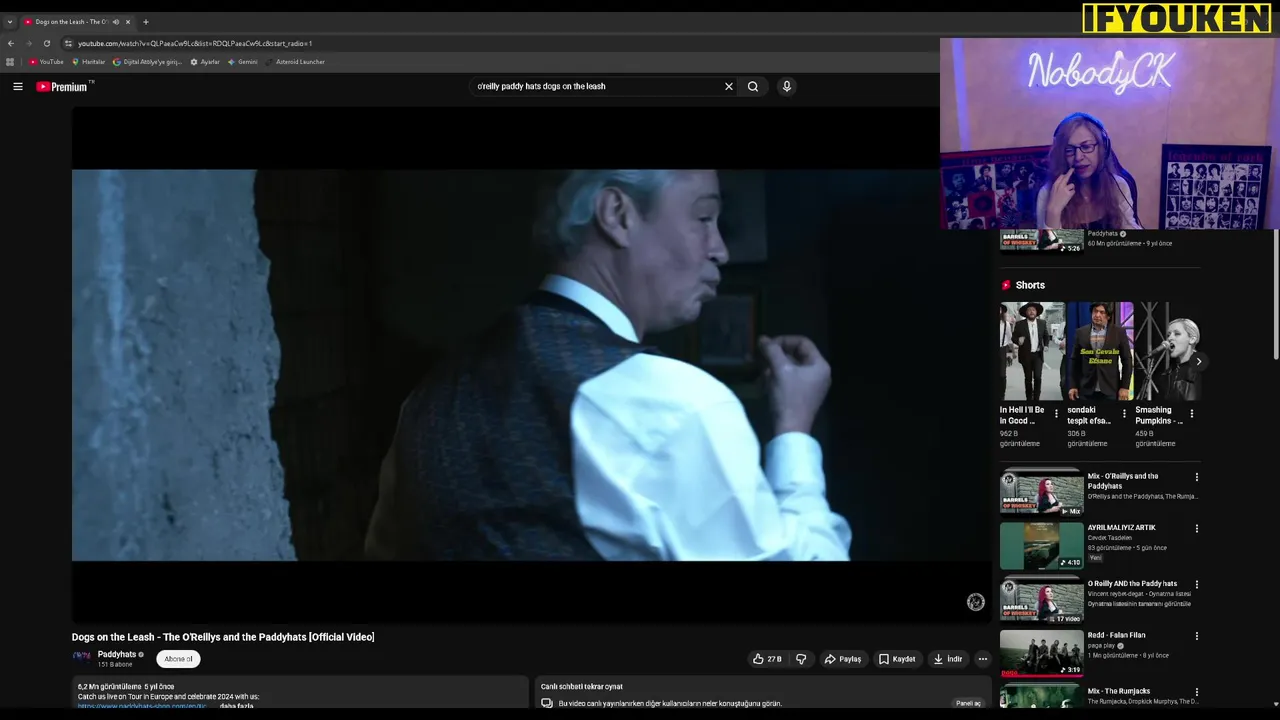The width and height of the screenshot is (1280, 720).
Task: Play the Redd - Falan Filan thumbnail
Action: [1041, 652]
